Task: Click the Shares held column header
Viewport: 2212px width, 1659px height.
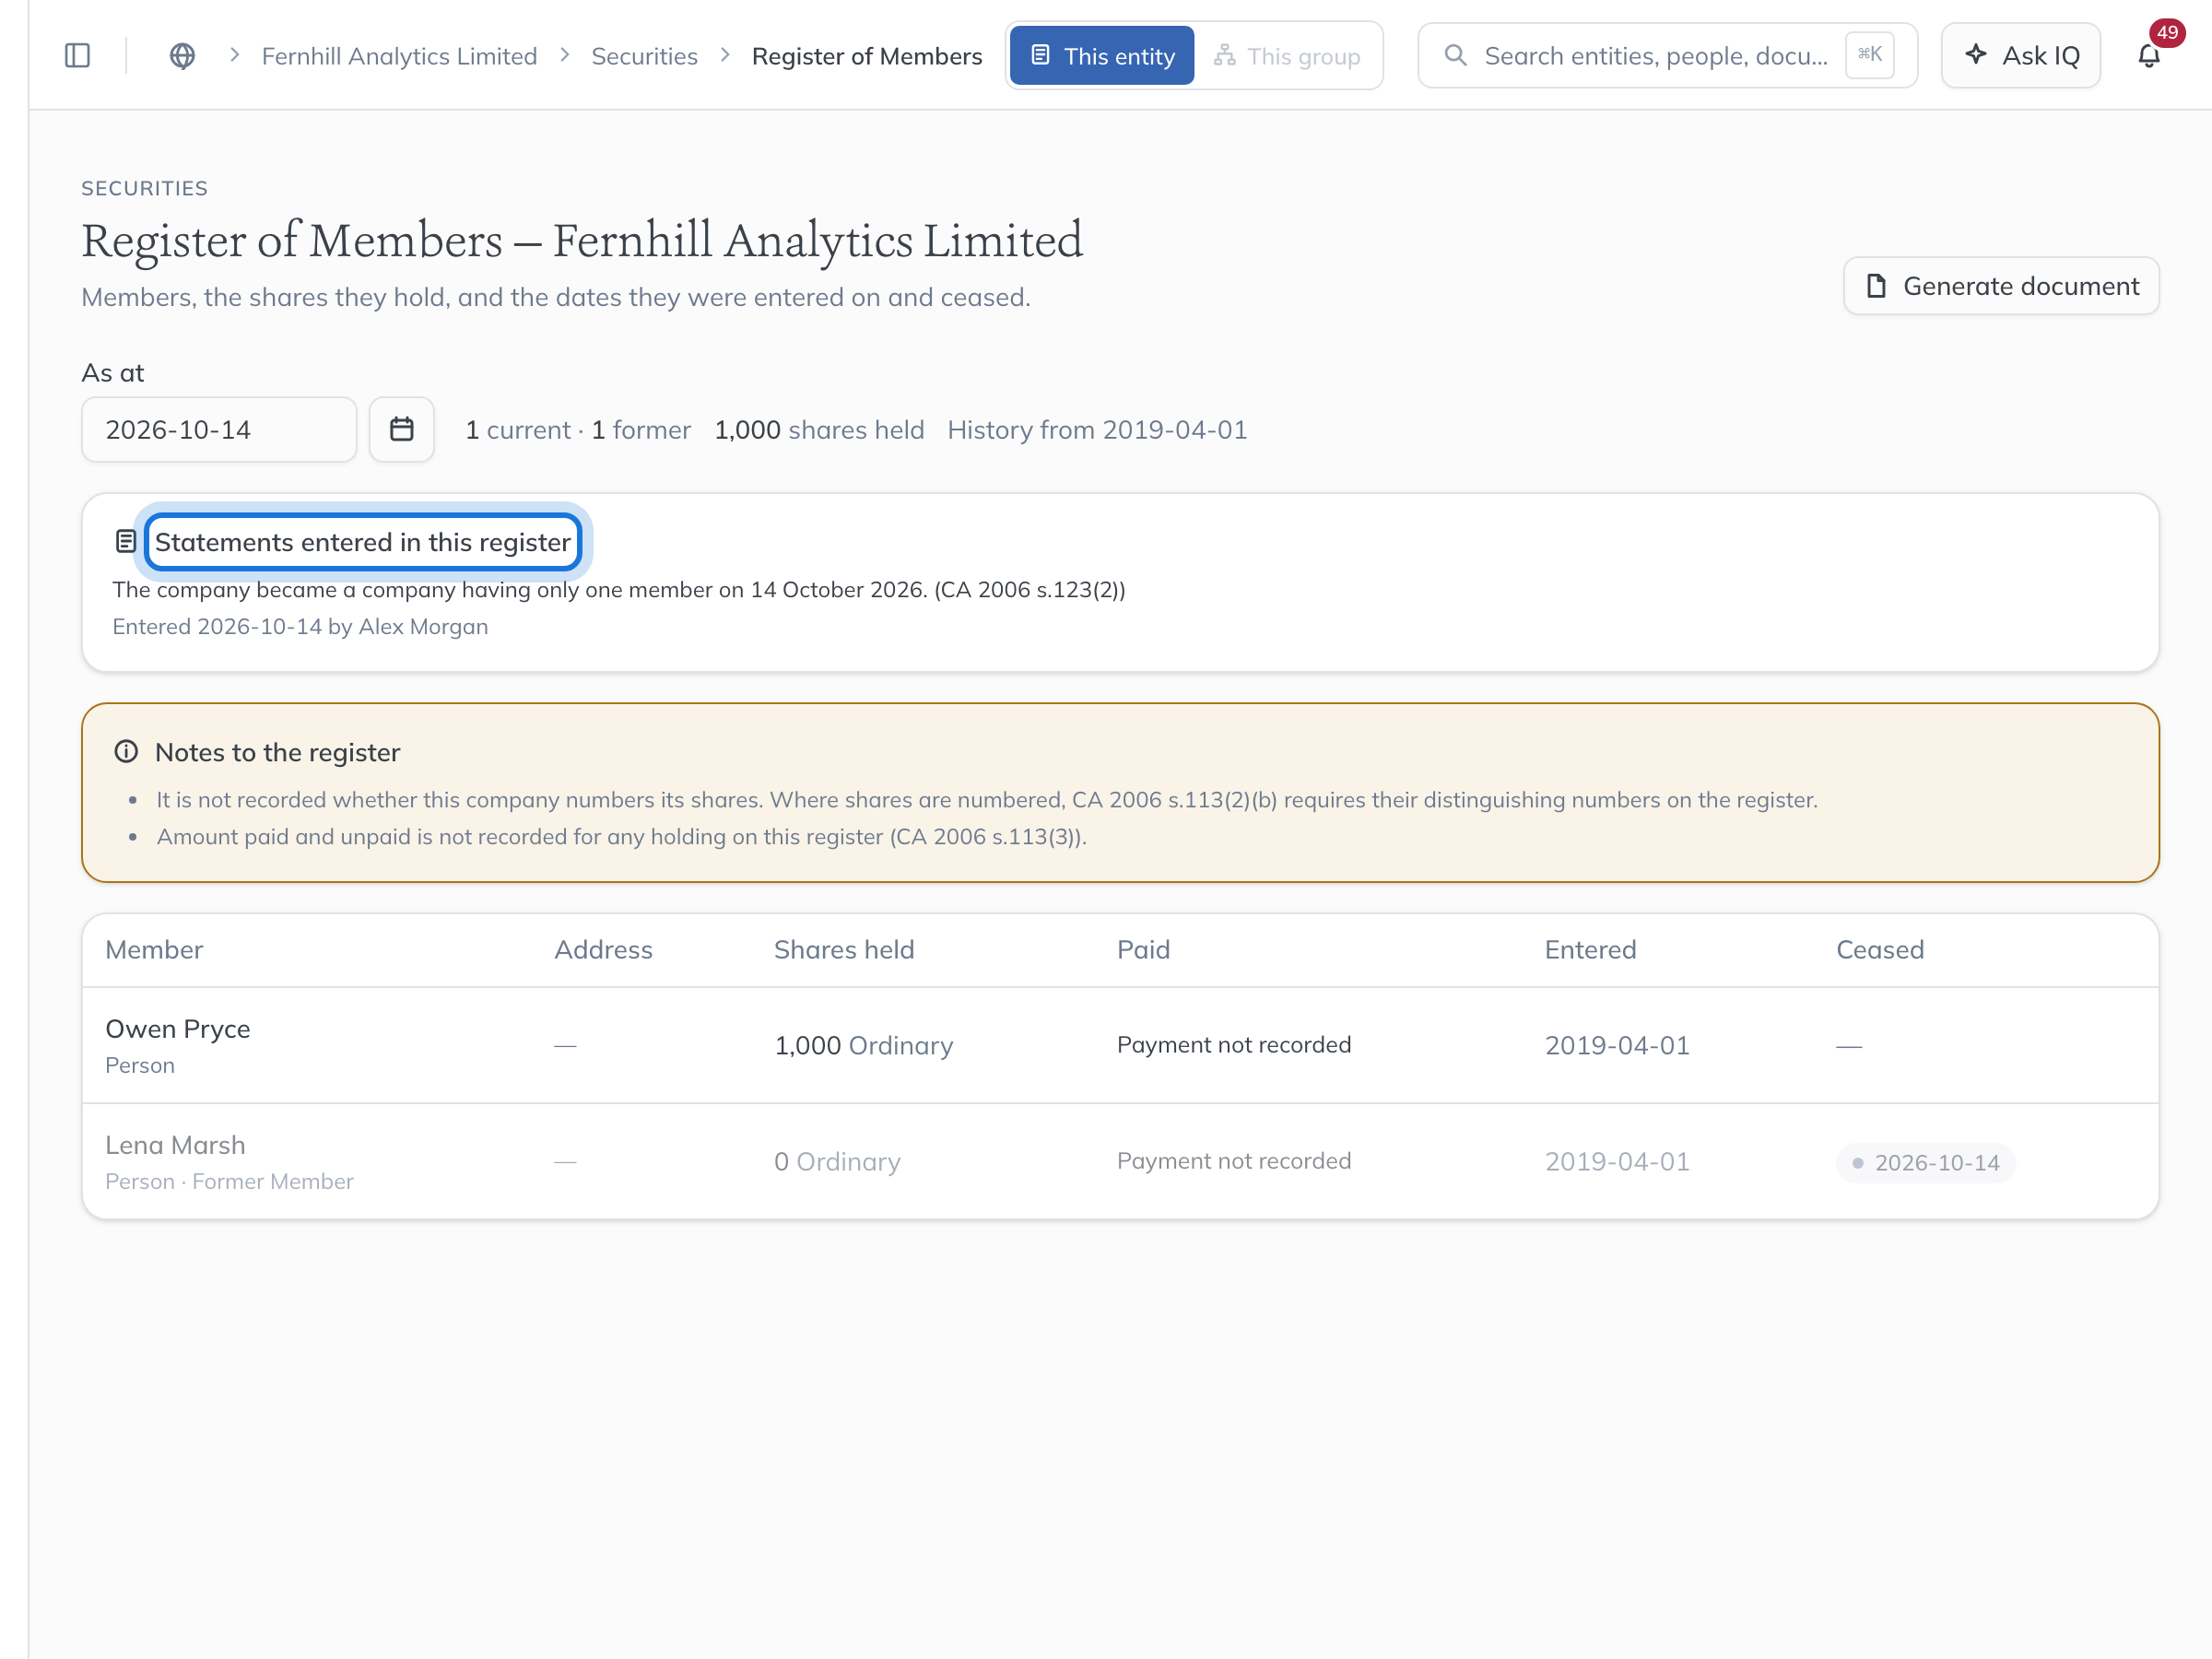Action: [x=844, y=950]
